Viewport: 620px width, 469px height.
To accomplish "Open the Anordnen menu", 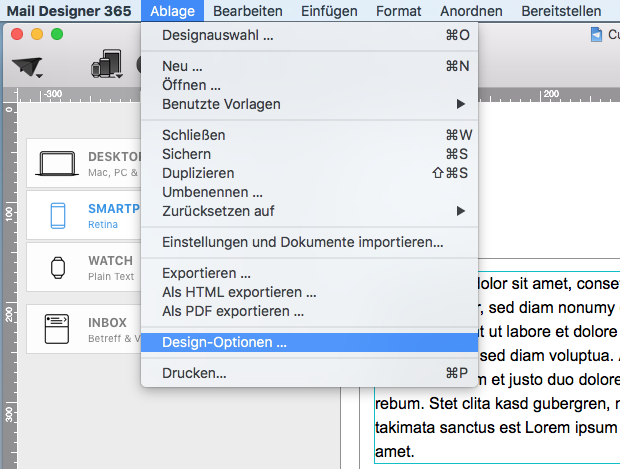I will pos(471,11).
